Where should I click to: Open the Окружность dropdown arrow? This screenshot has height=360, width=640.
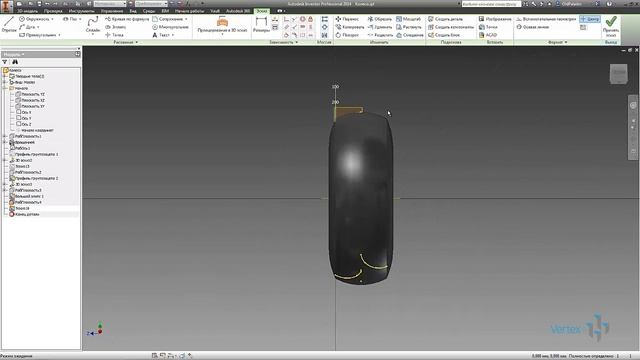52,19
